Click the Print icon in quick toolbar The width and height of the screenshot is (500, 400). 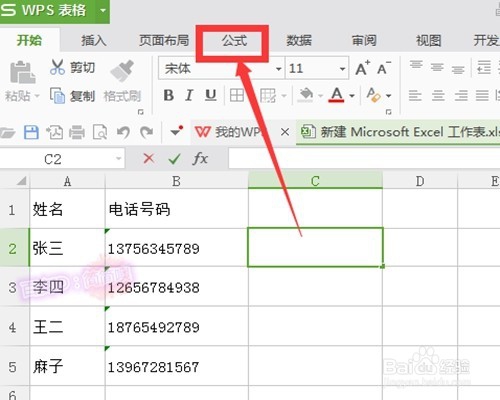point(77,132)
